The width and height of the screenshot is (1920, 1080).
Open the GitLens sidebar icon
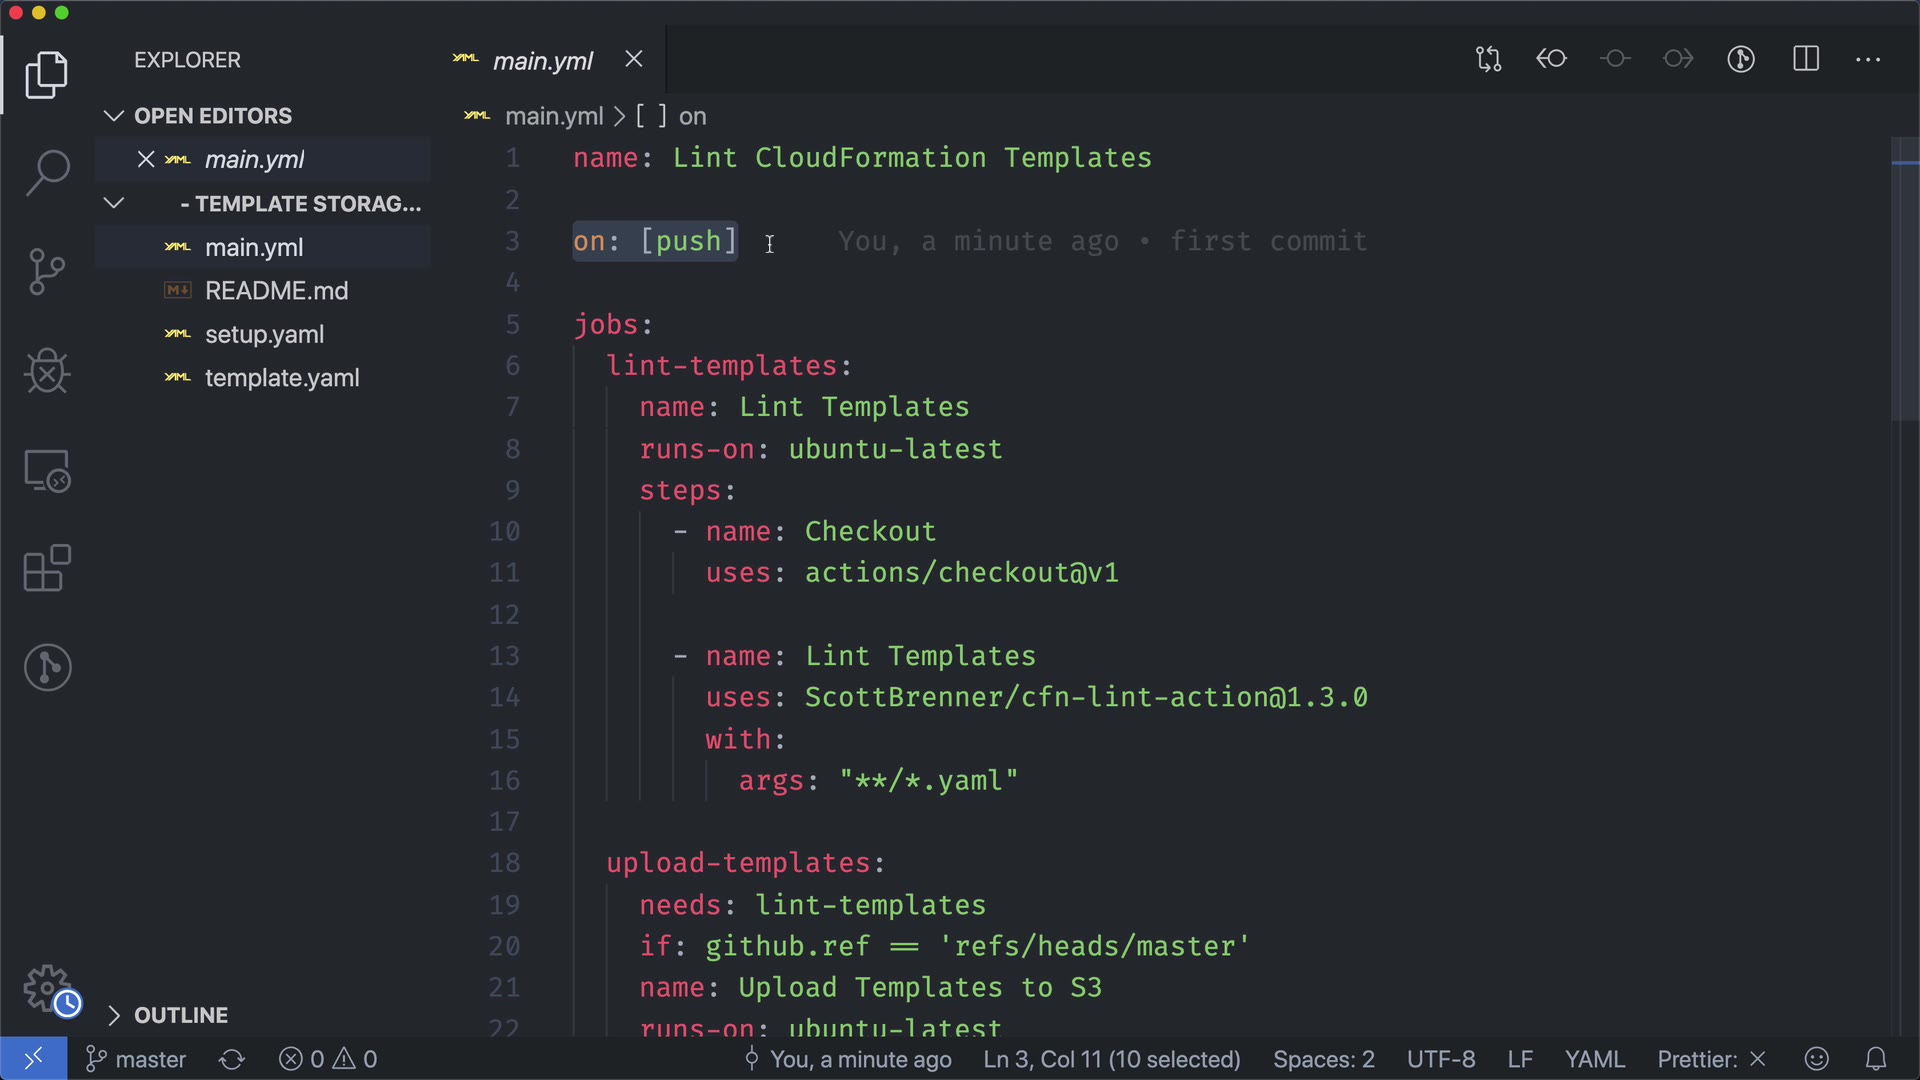click(x=47, y=667)
